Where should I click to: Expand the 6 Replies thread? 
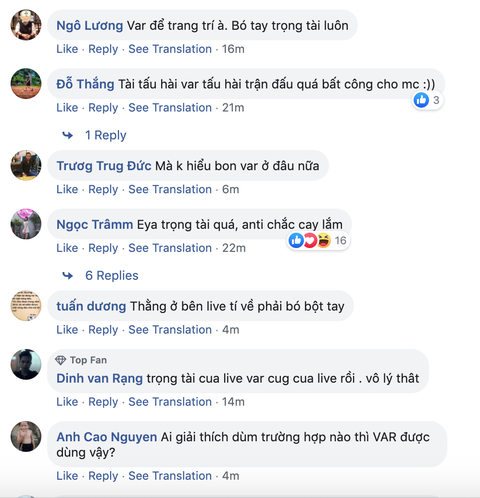(112, 275)
